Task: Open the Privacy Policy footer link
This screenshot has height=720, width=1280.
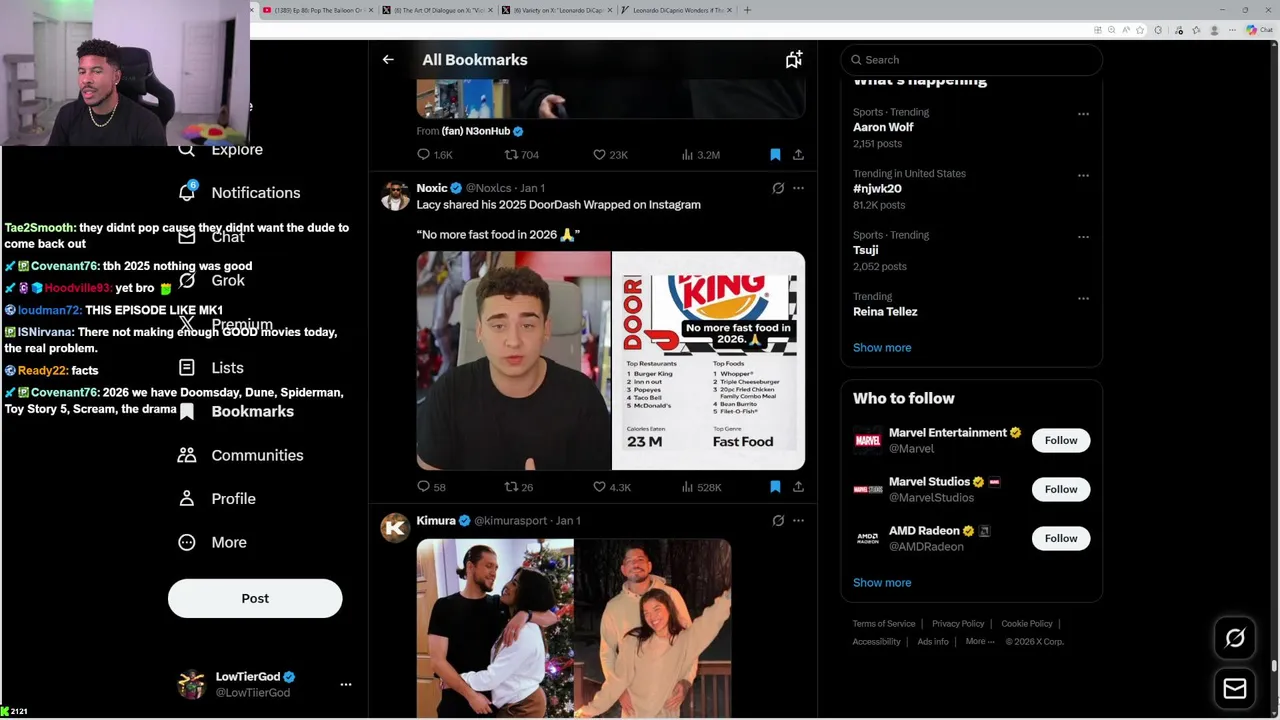Action: 958,624
